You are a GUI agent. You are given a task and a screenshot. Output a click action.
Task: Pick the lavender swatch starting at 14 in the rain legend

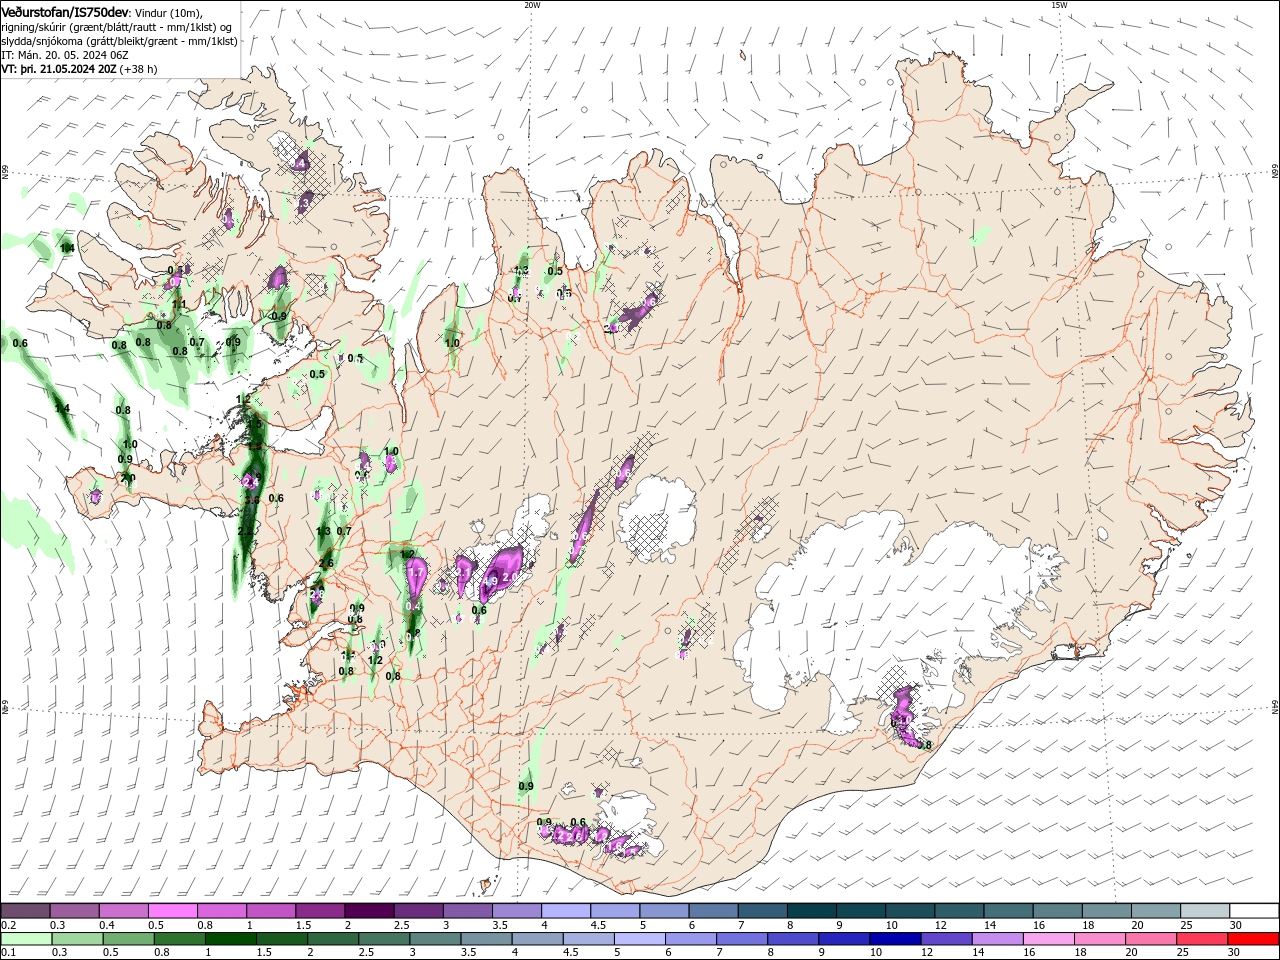pos(997,939)
